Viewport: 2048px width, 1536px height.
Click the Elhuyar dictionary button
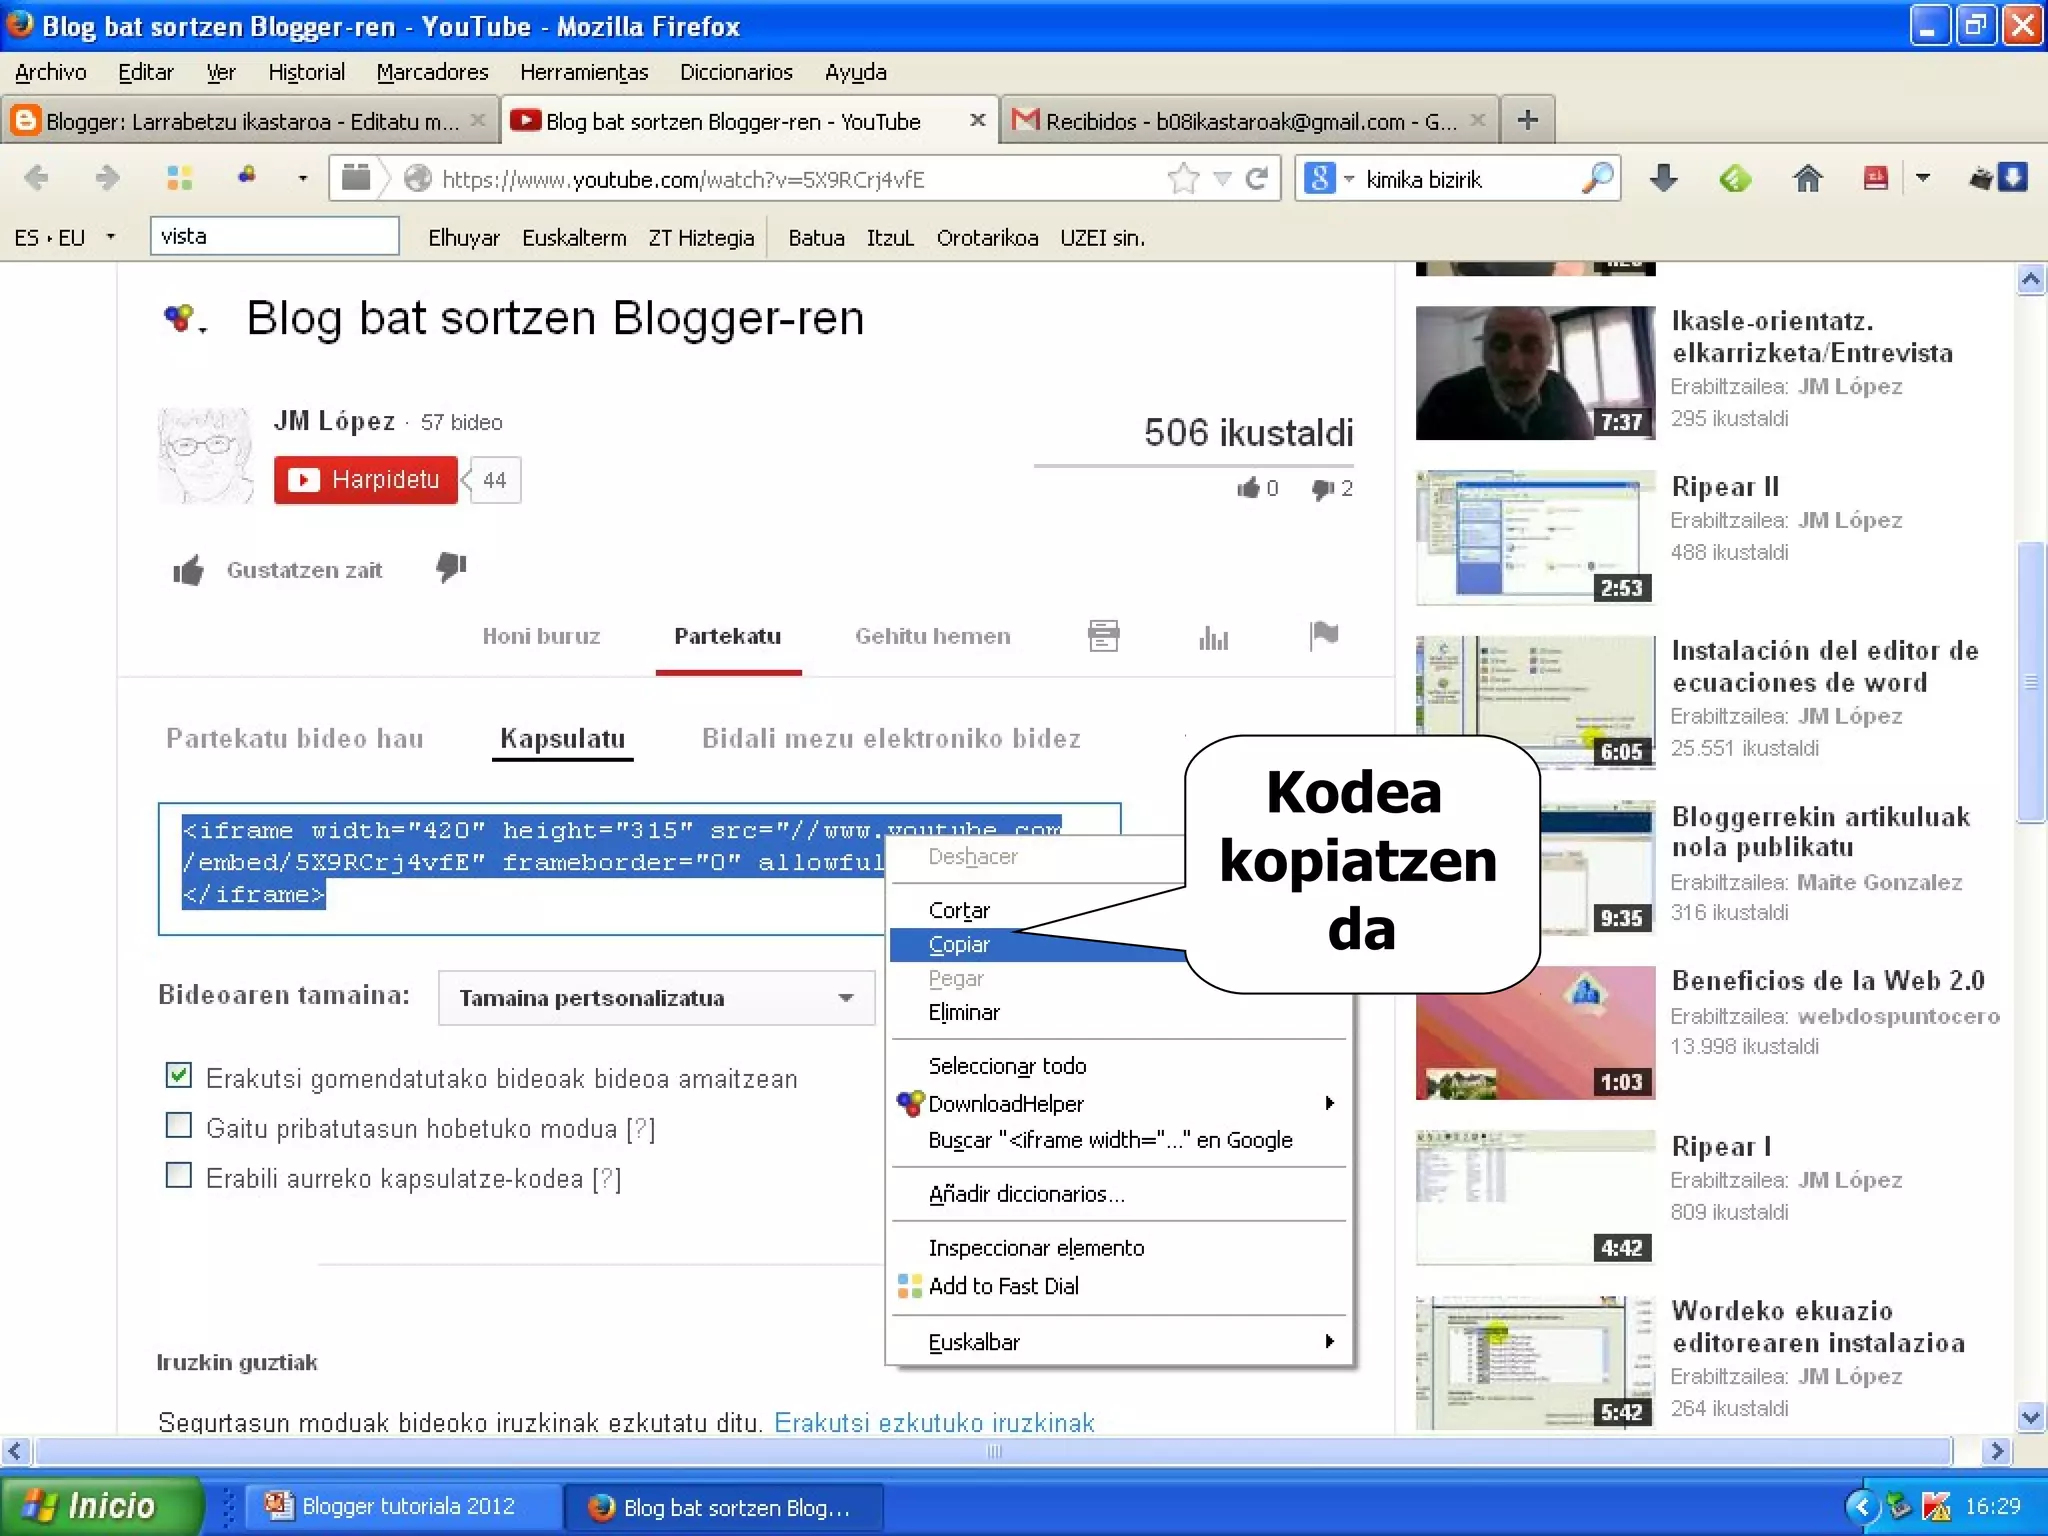click(463, 238)
